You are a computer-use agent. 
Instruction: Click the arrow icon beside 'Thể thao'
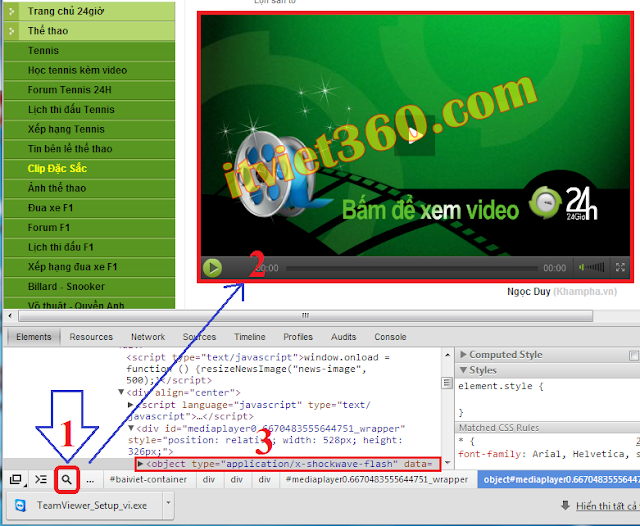11,31
